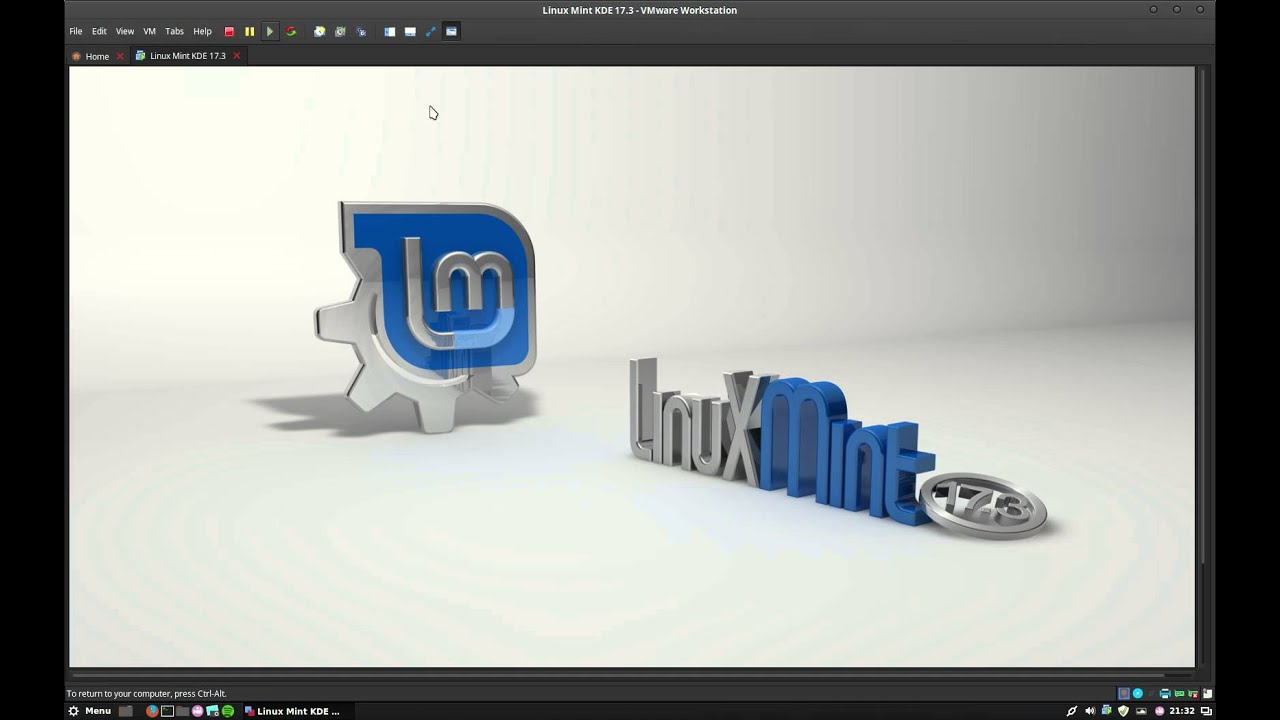Click the printer device status icon
This screenshot has width=1280, height=720.
coord(1165,693)
